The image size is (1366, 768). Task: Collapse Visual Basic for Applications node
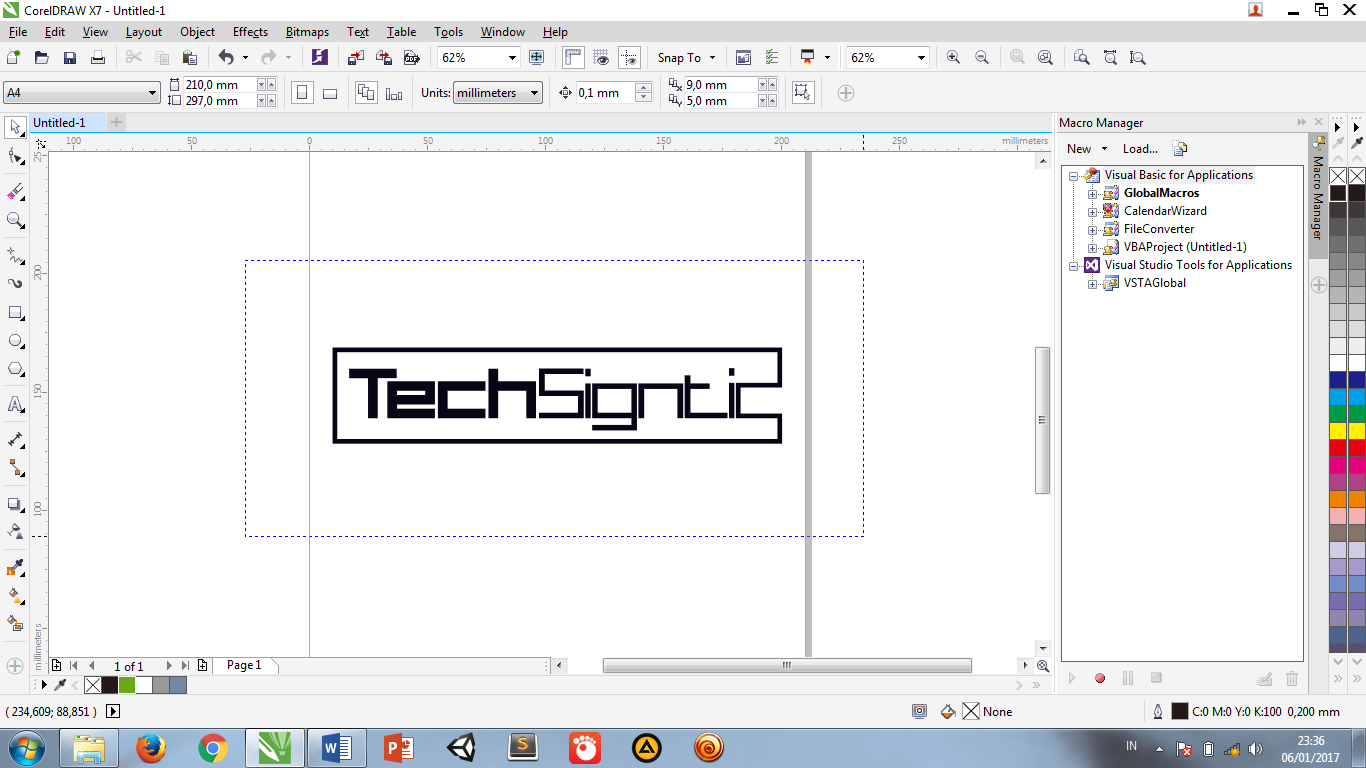click(x=1074, y=175)
